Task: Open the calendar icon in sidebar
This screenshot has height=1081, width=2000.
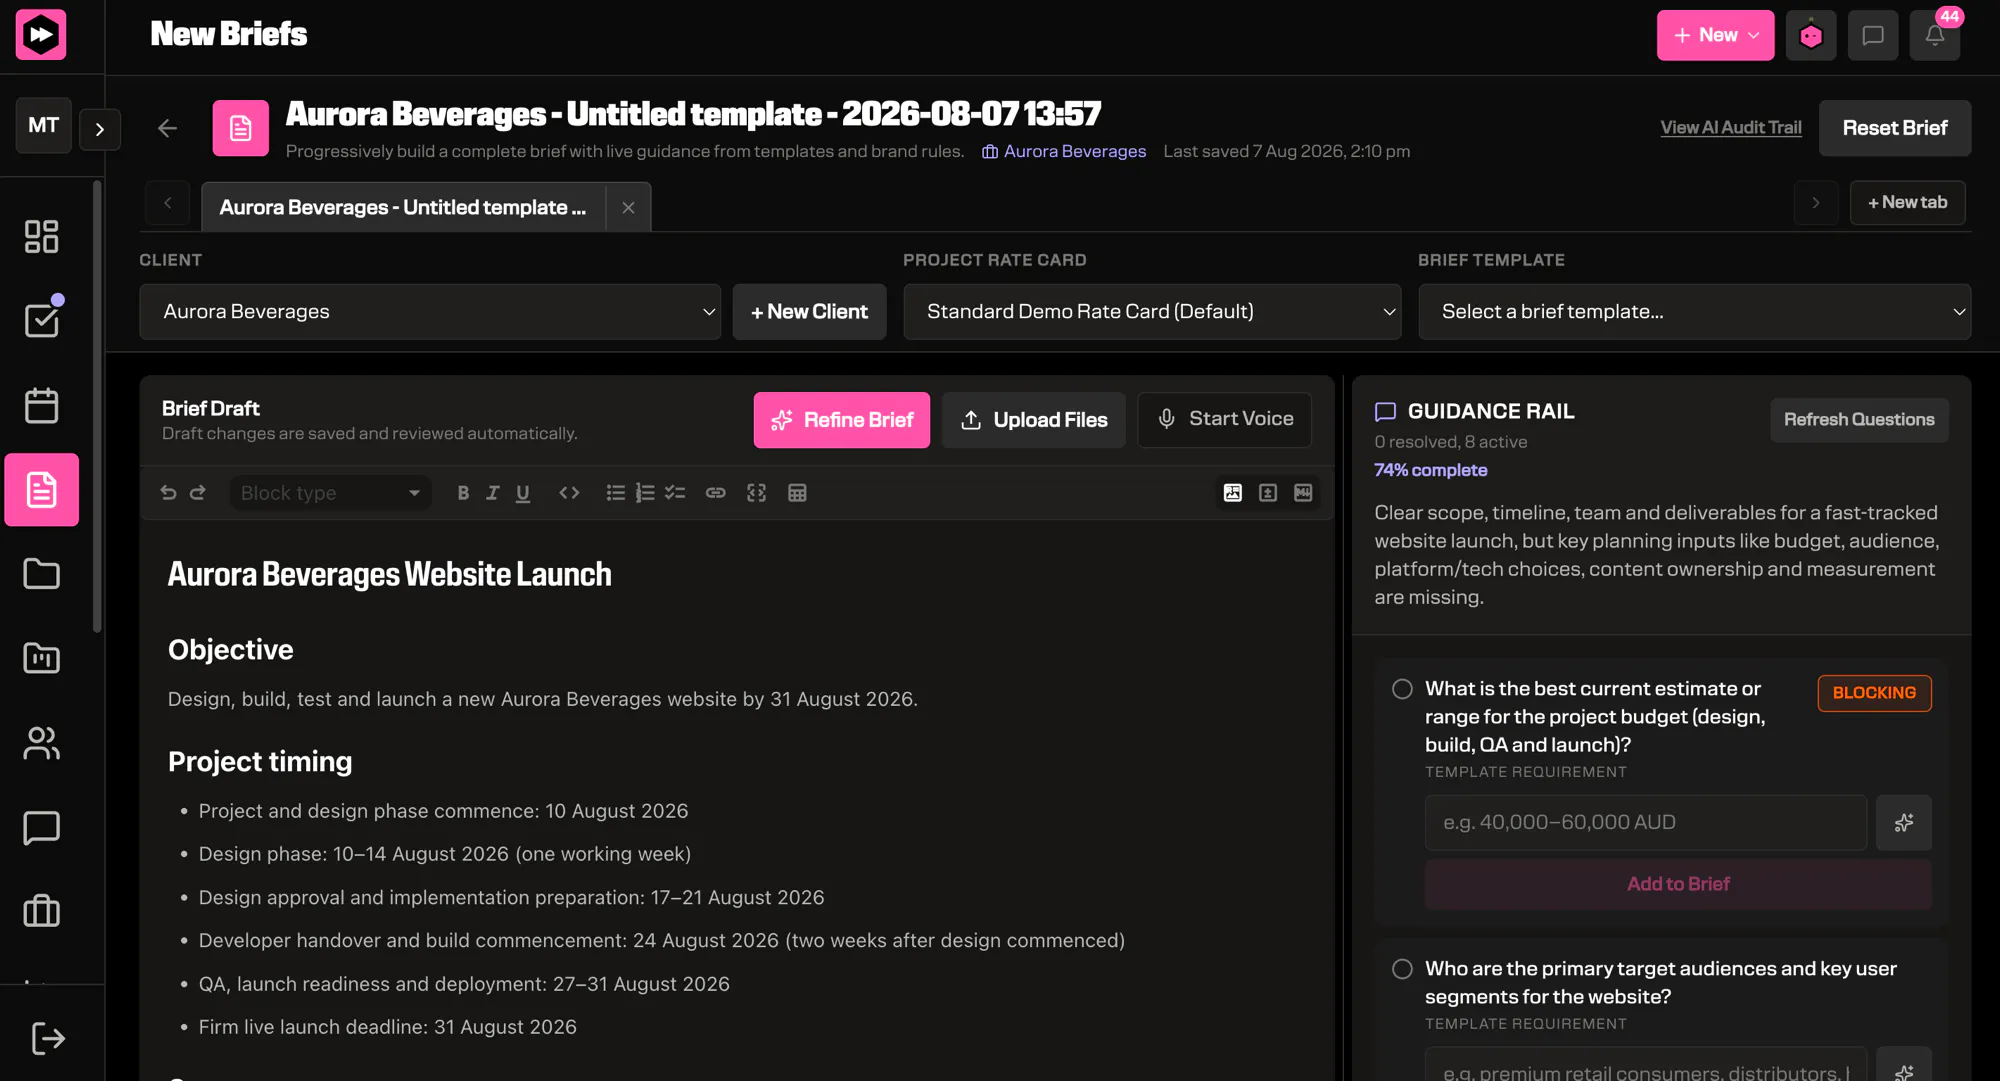Action: coord(41,405)
